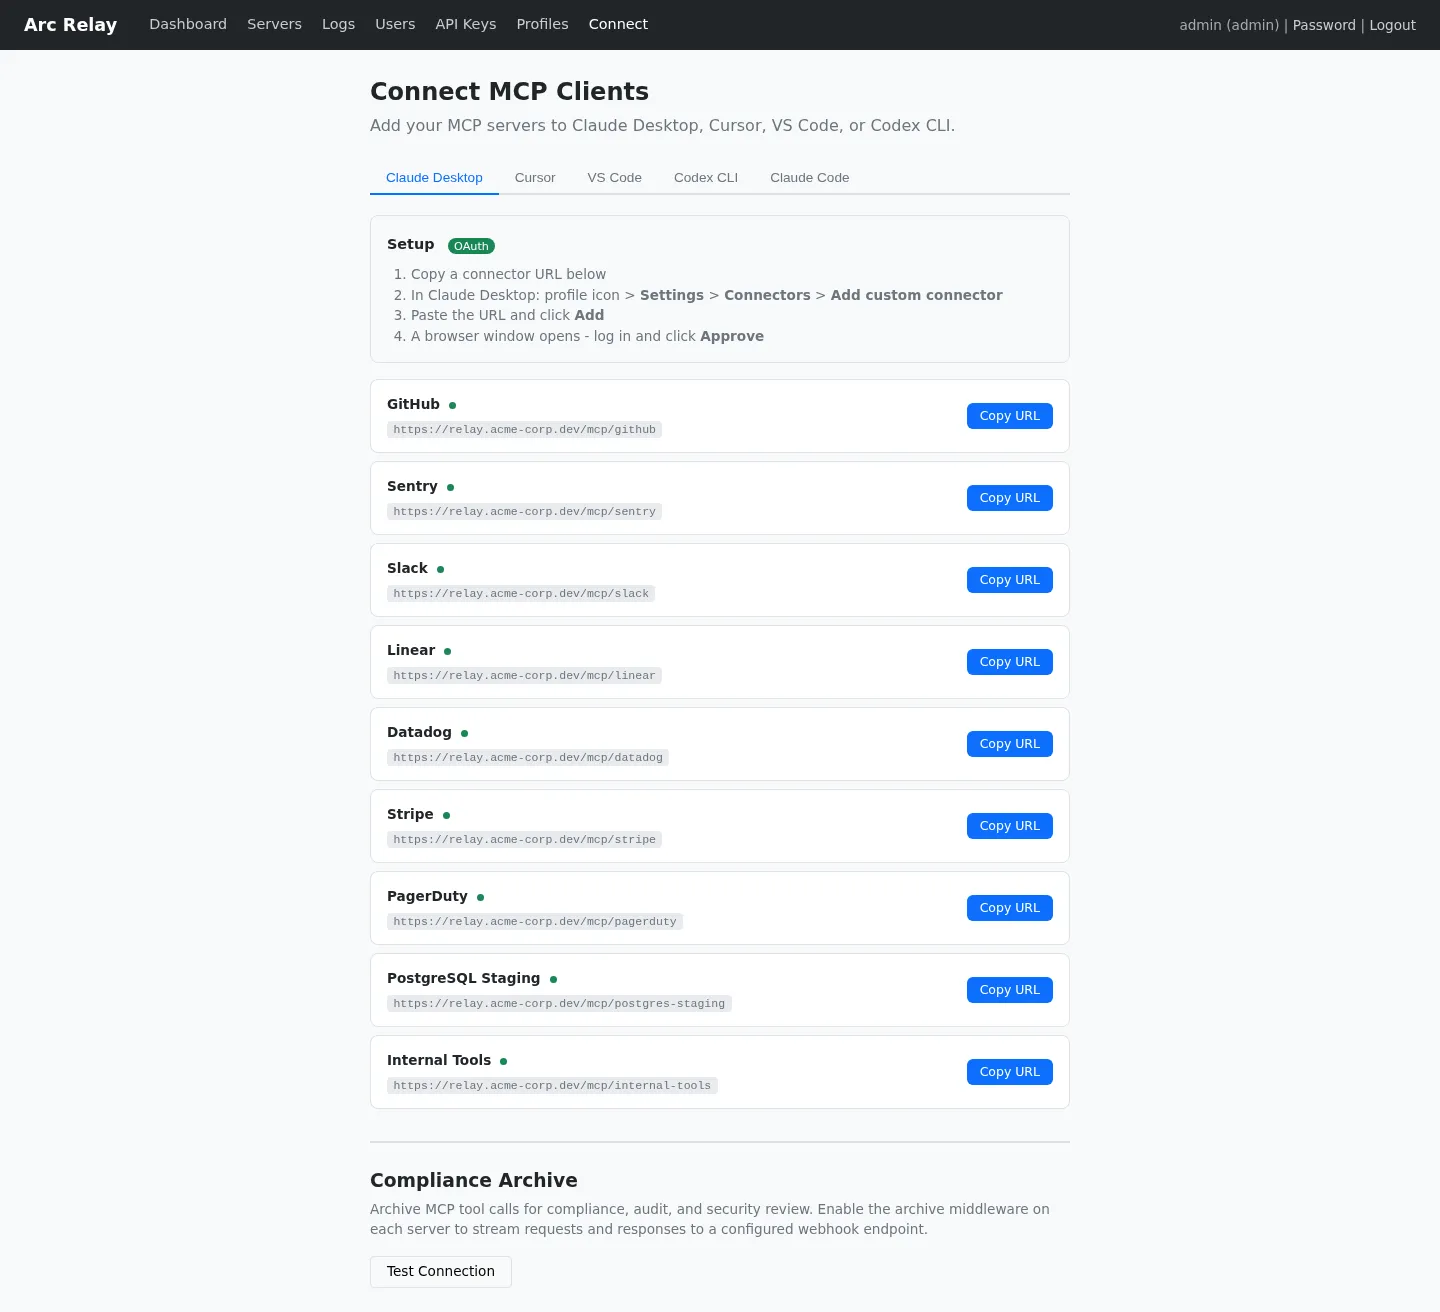Click the OAuth badge in Setup
The height and width of the screenshot is (1312, 1440).
[x=471, y=246]
